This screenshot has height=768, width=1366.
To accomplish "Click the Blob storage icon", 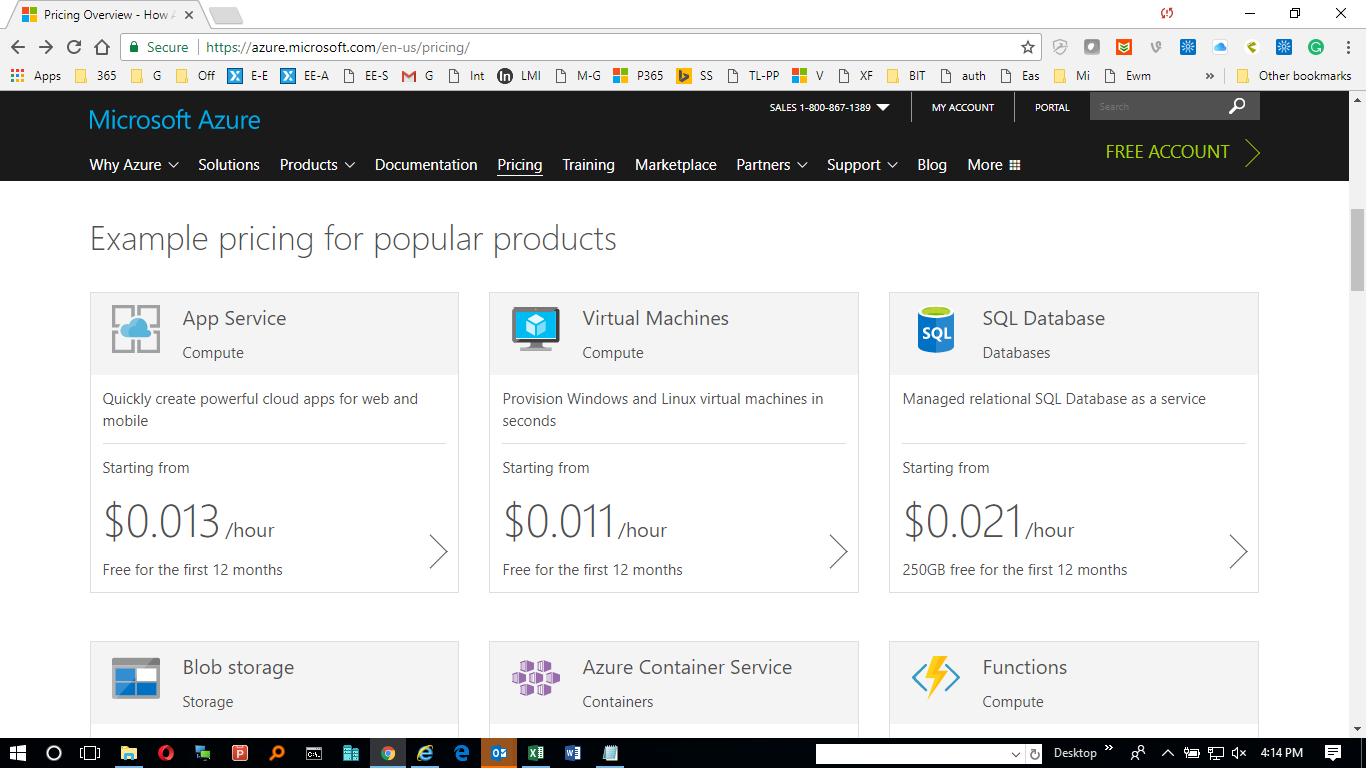I will tap(136, 678).
